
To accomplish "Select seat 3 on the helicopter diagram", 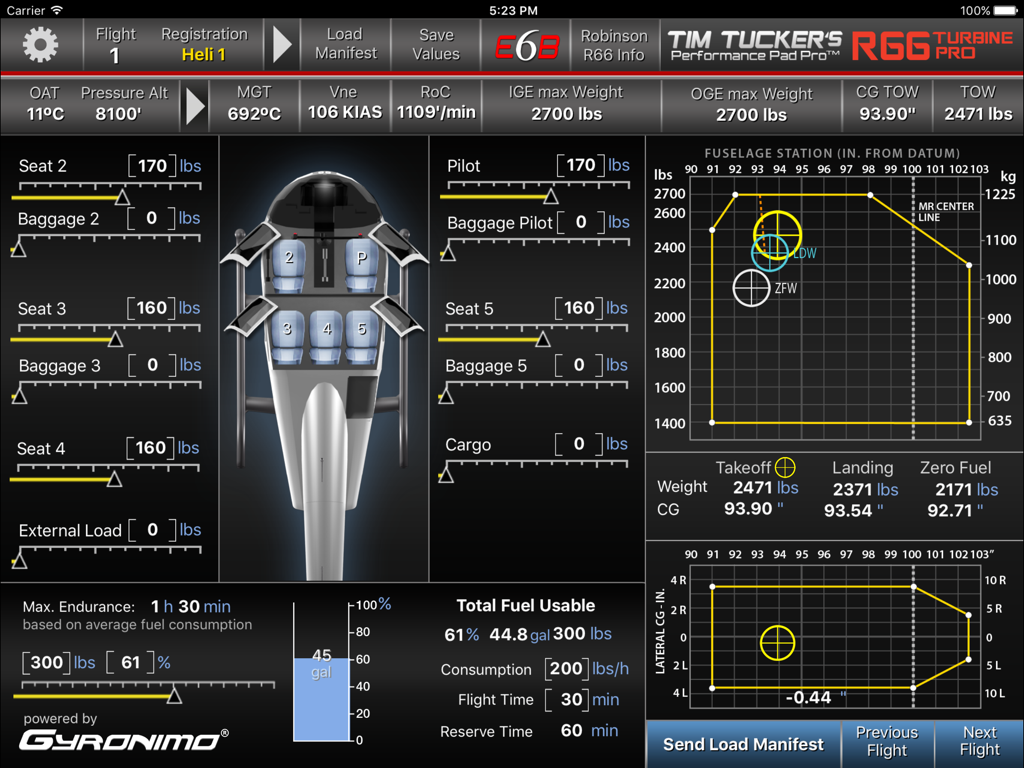I will (x=289, y=329).
